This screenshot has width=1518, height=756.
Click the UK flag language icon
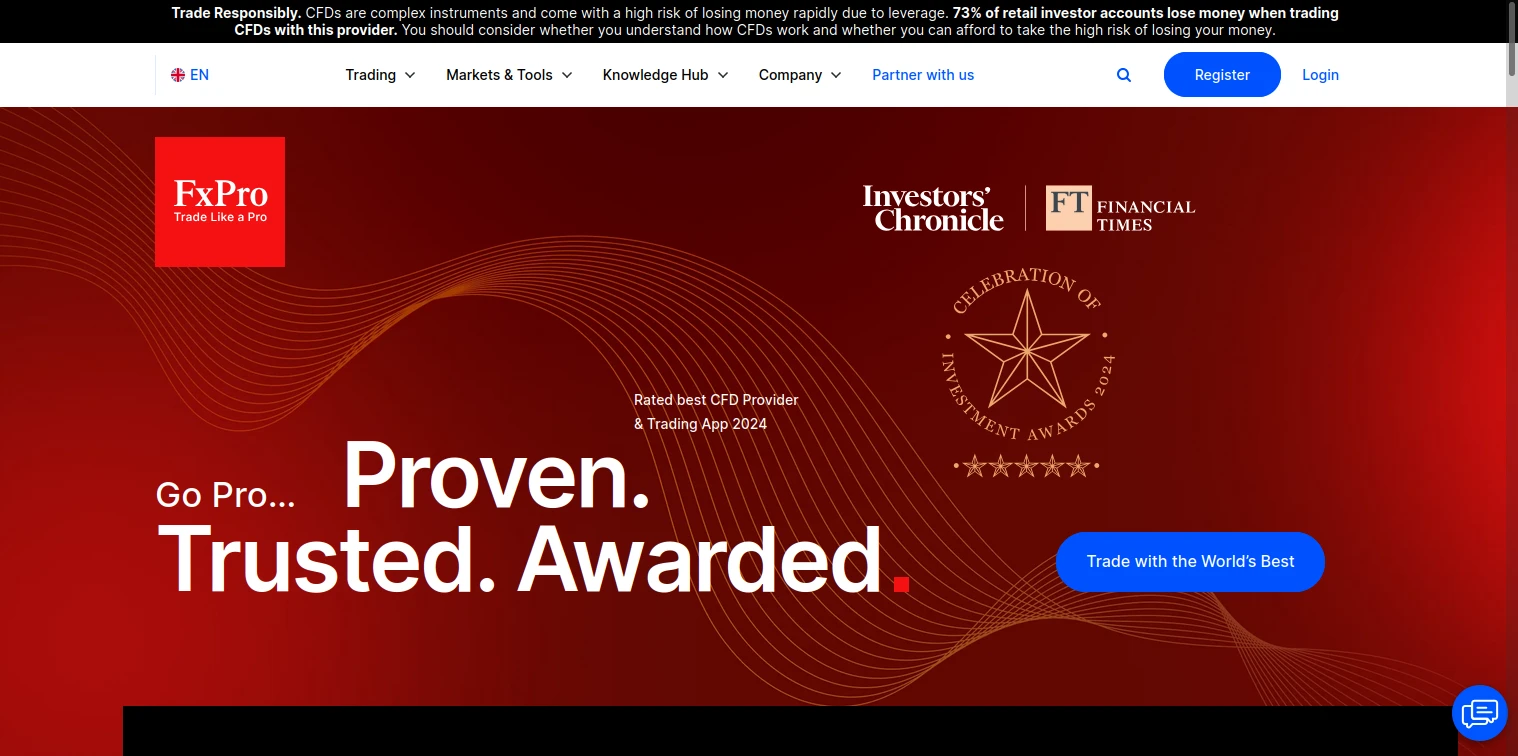[178, 75]
